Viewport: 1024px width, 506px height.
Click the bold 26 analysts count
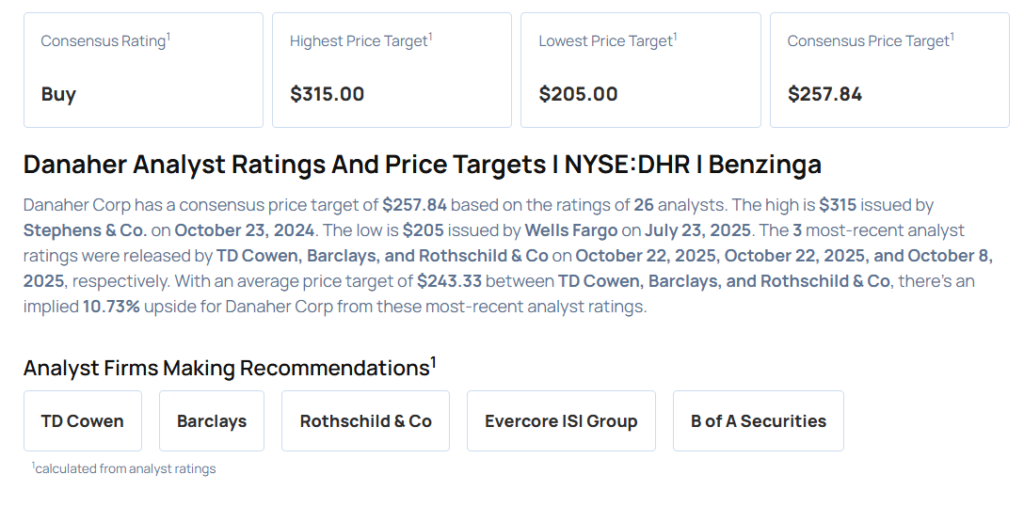[644, 205]
